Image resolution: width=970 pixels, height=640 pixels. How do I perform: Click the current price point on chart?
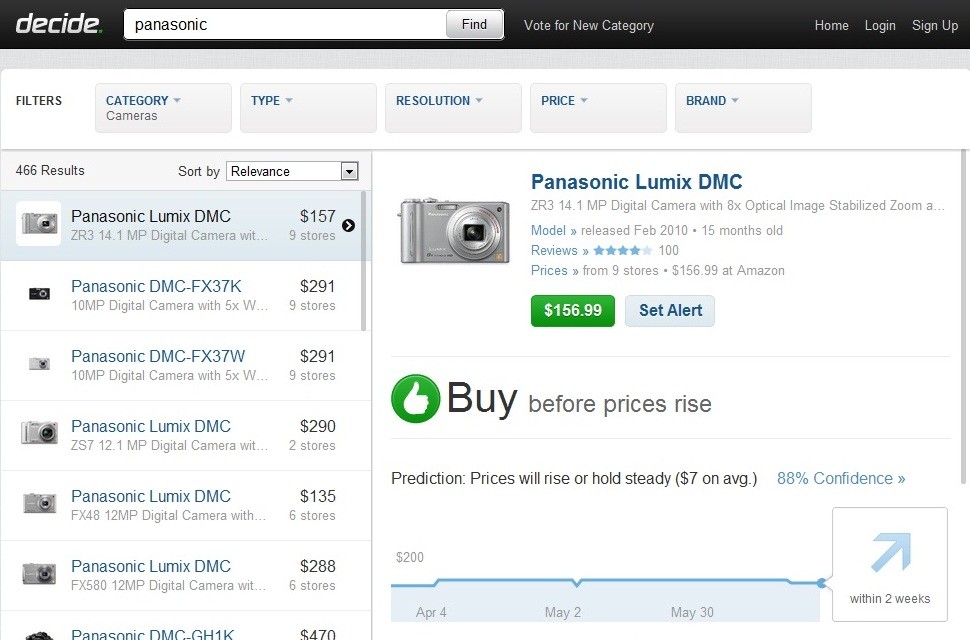click(x=821, y=582)
